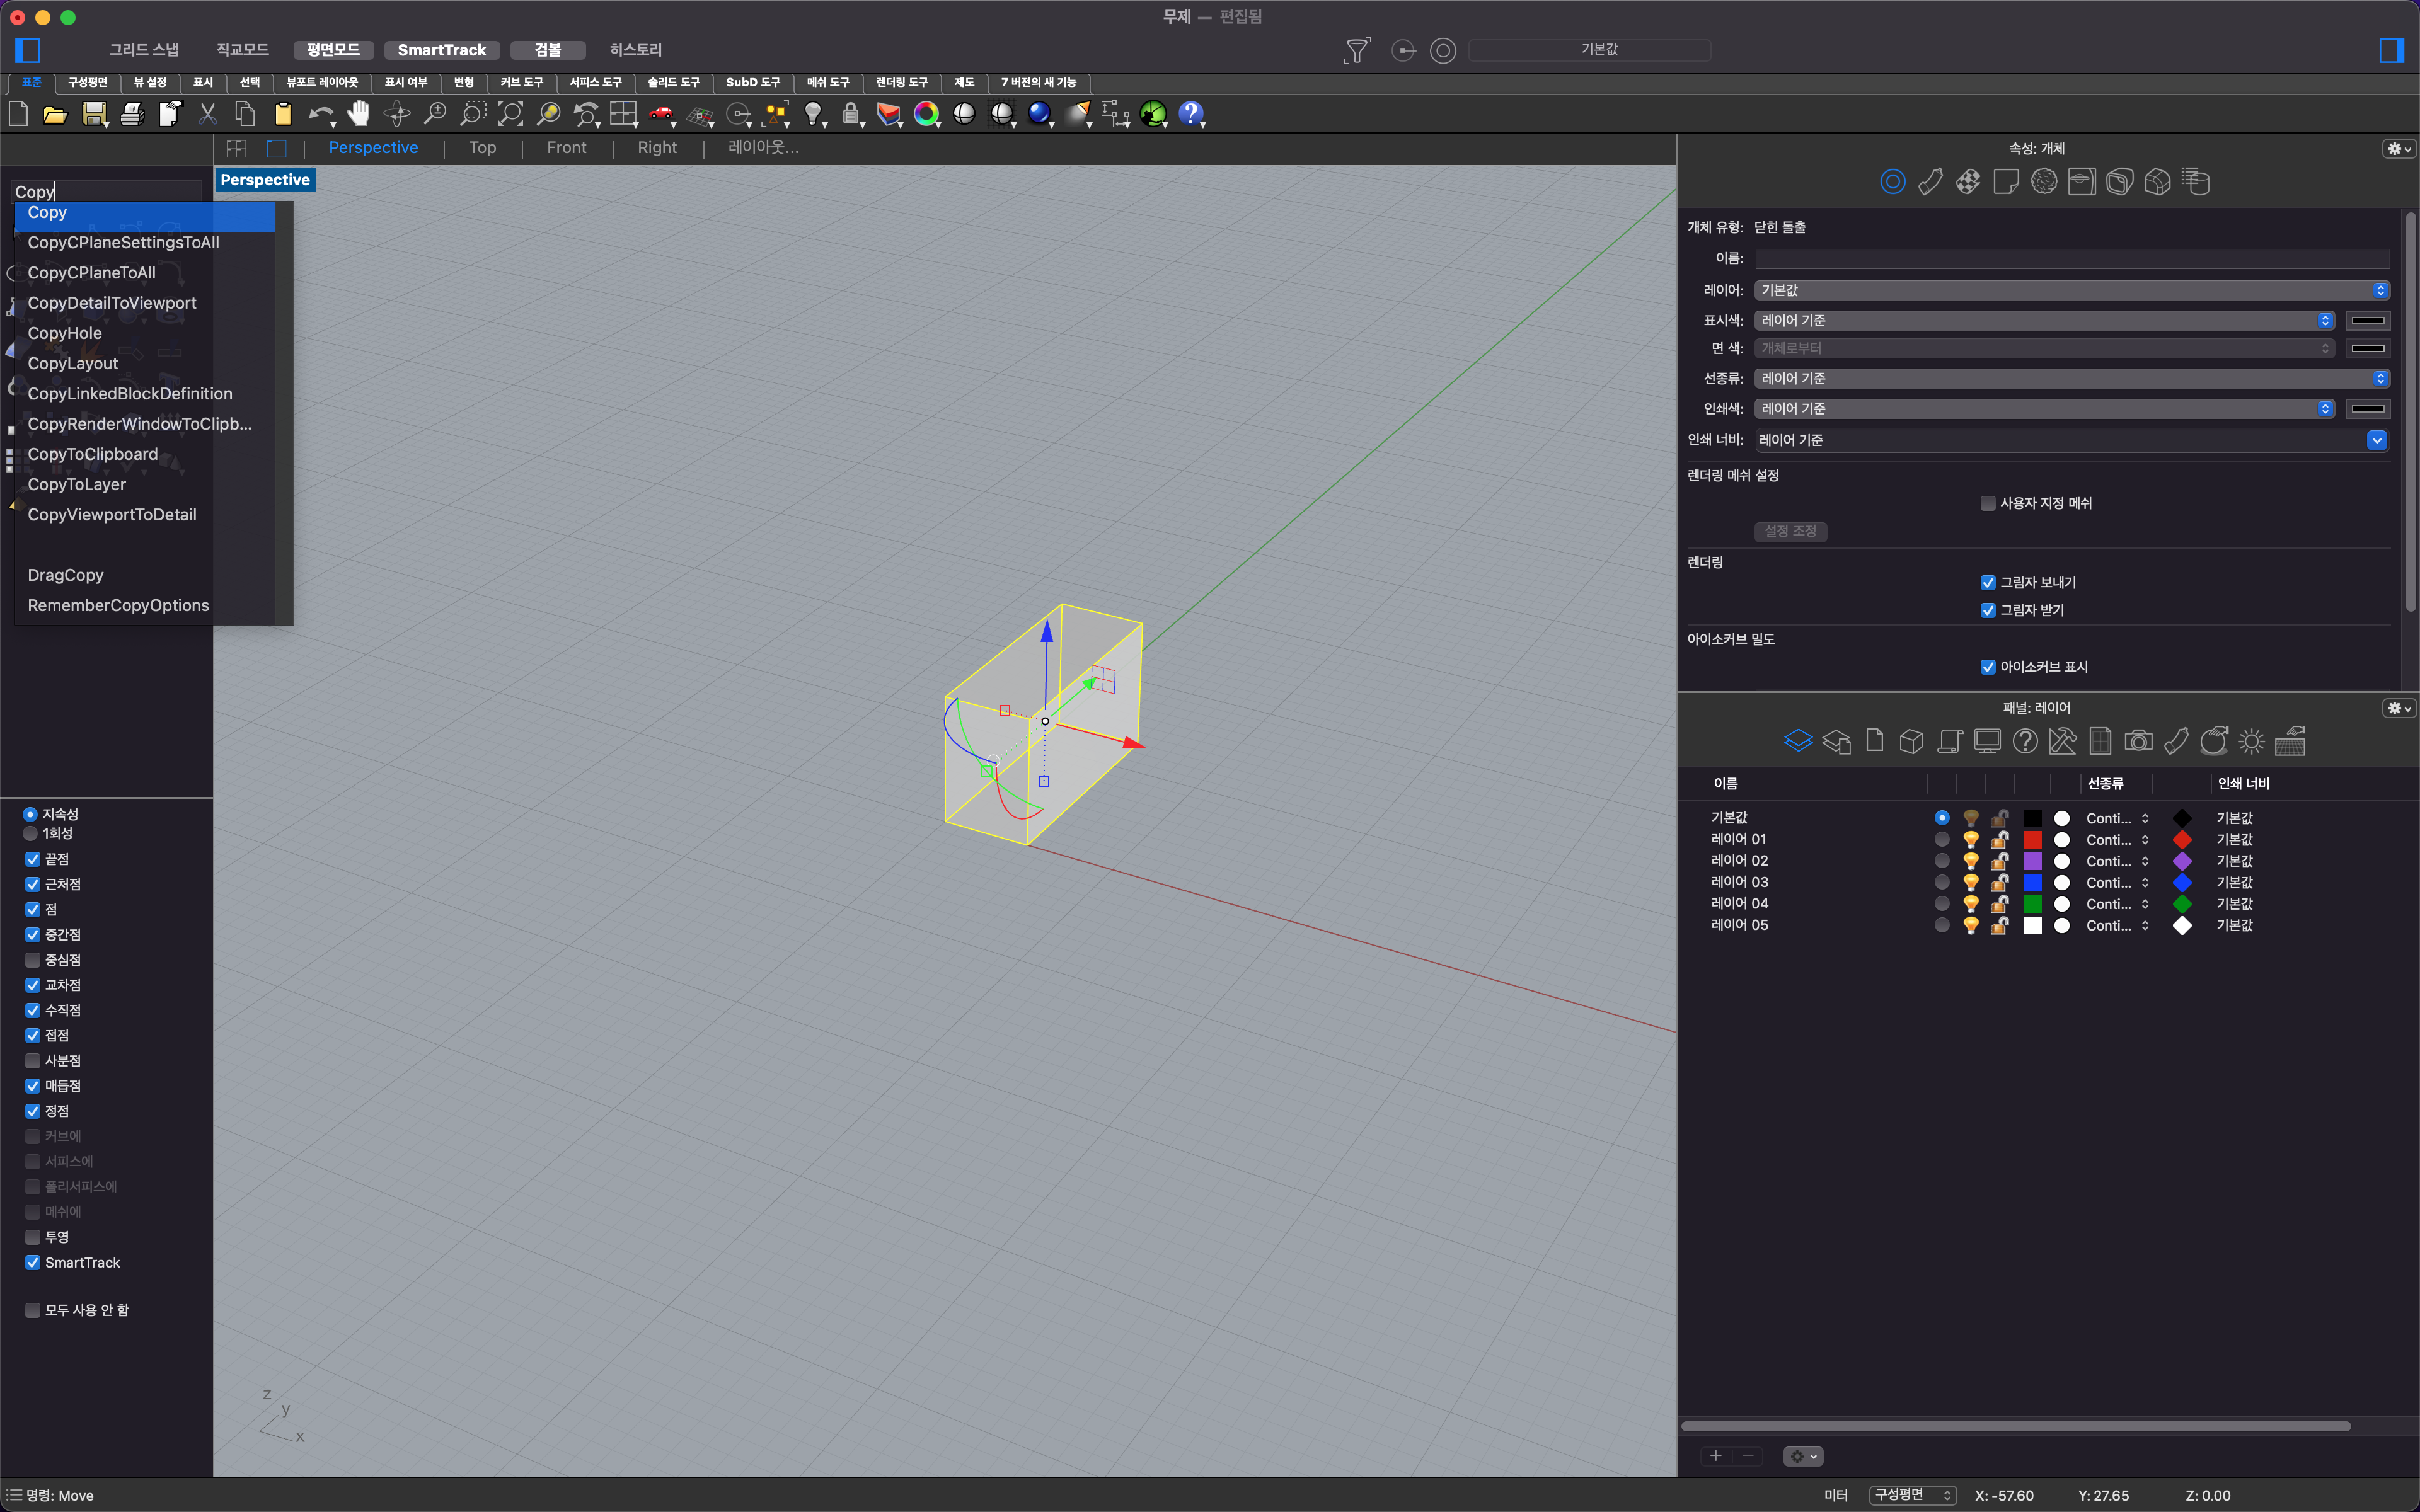
Task: Click the color wheel toolbar icon
Action: 927,114
